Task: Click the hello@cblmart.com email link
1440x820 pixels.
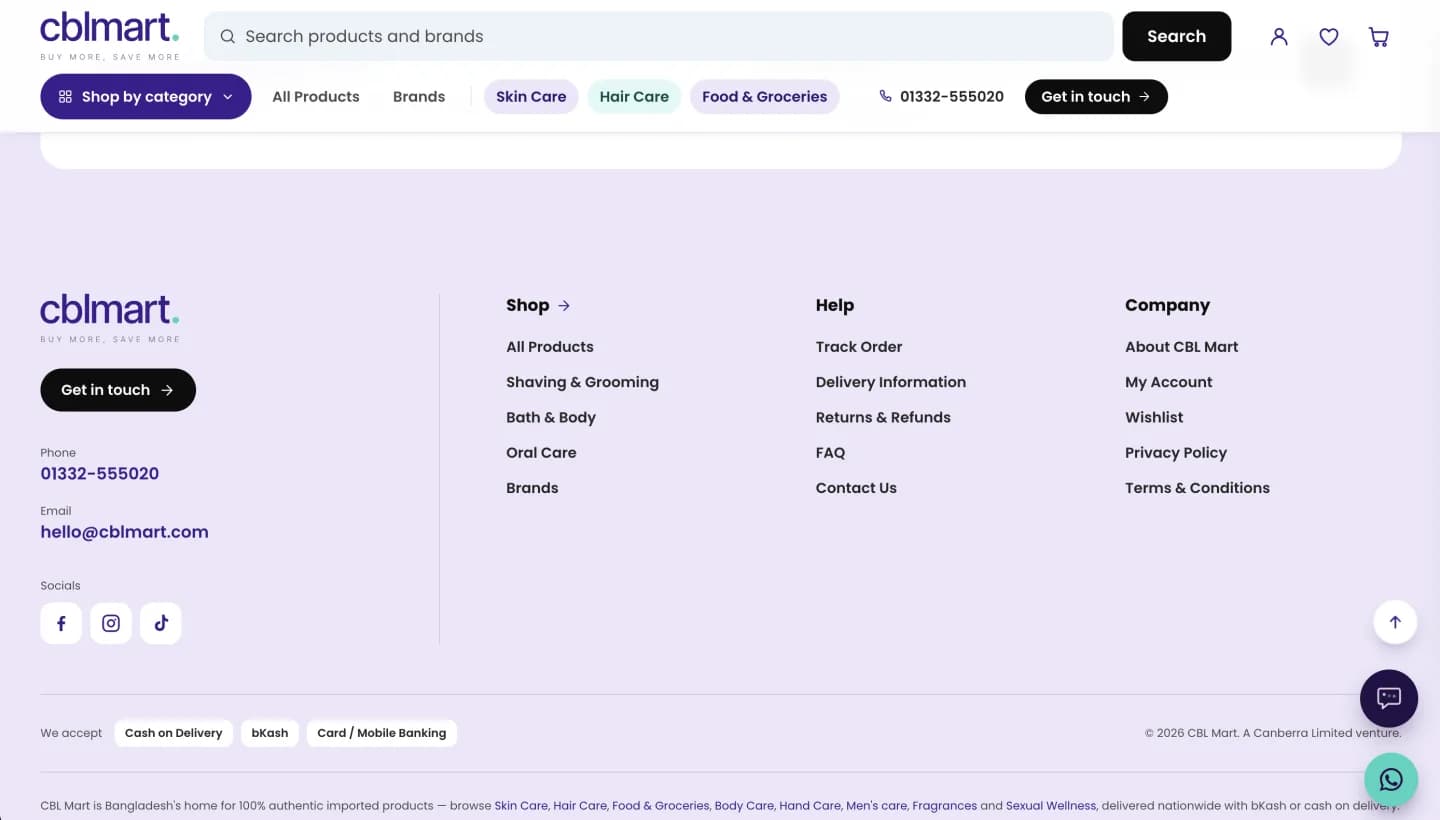Action: (x=125, y=532)
